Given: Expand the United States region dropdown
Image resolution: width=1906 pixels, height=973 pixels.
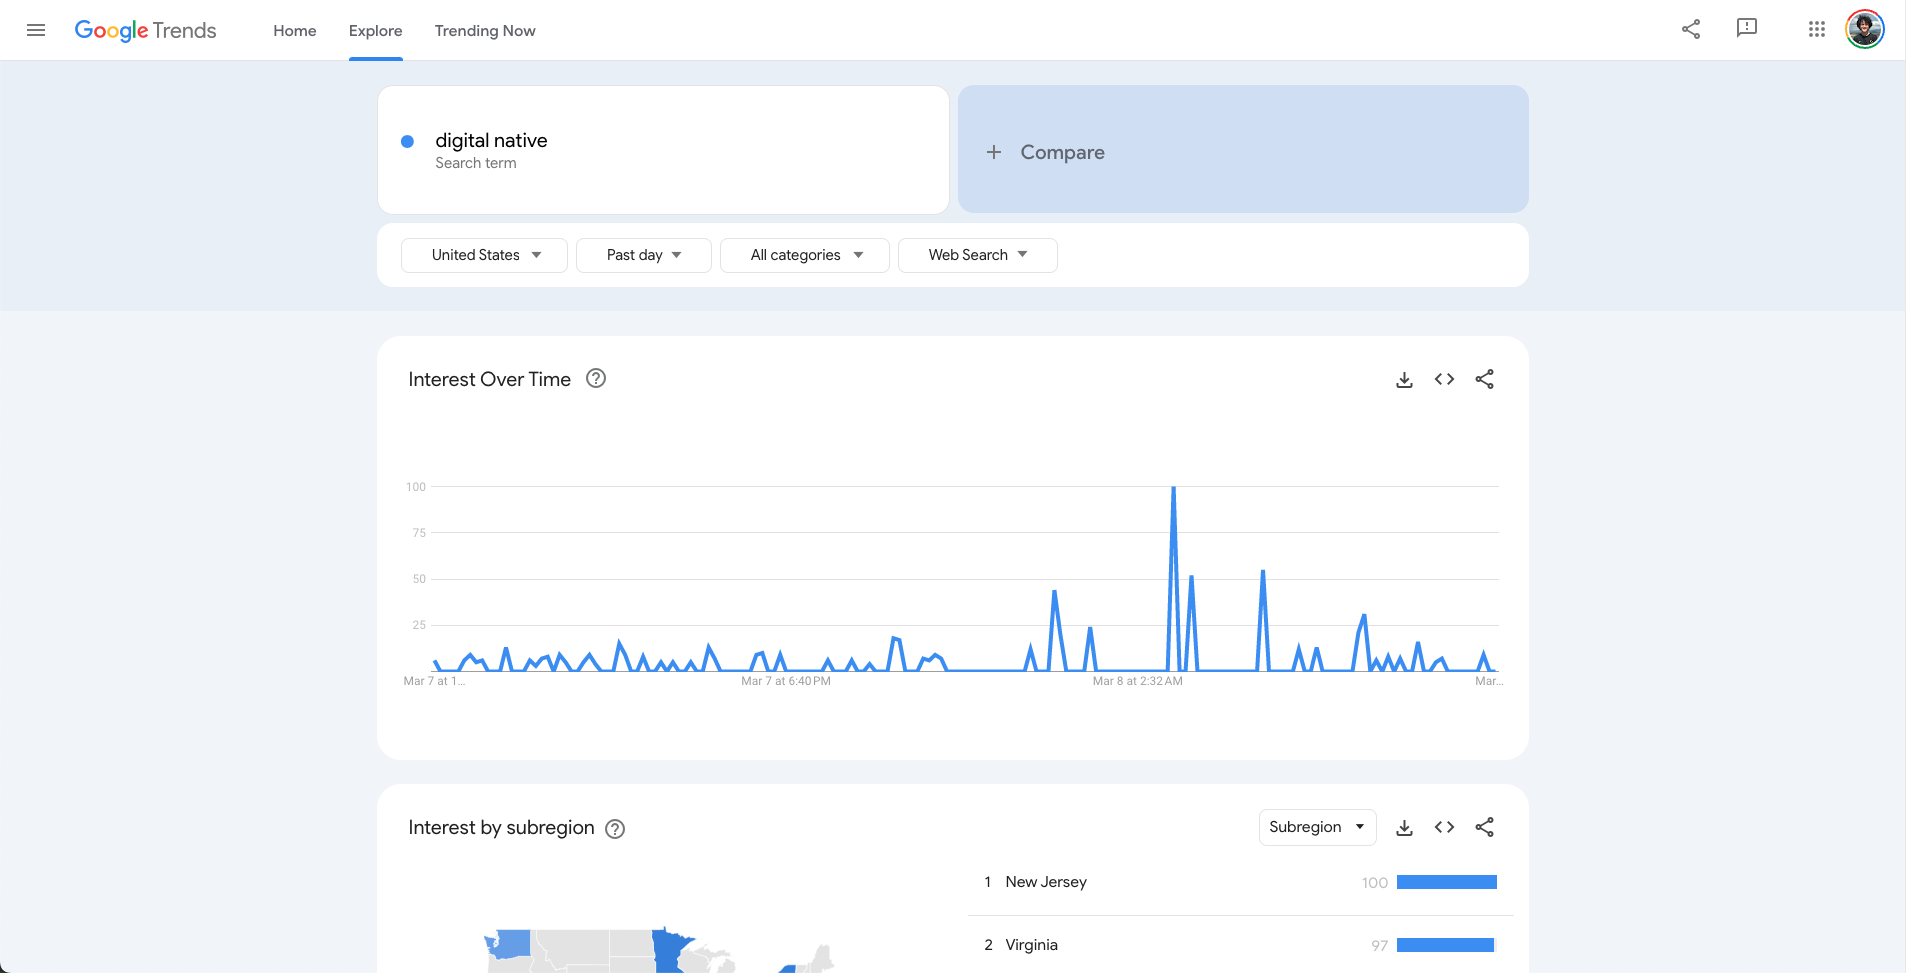Looking at the screenshot, I should coord(484,255).
